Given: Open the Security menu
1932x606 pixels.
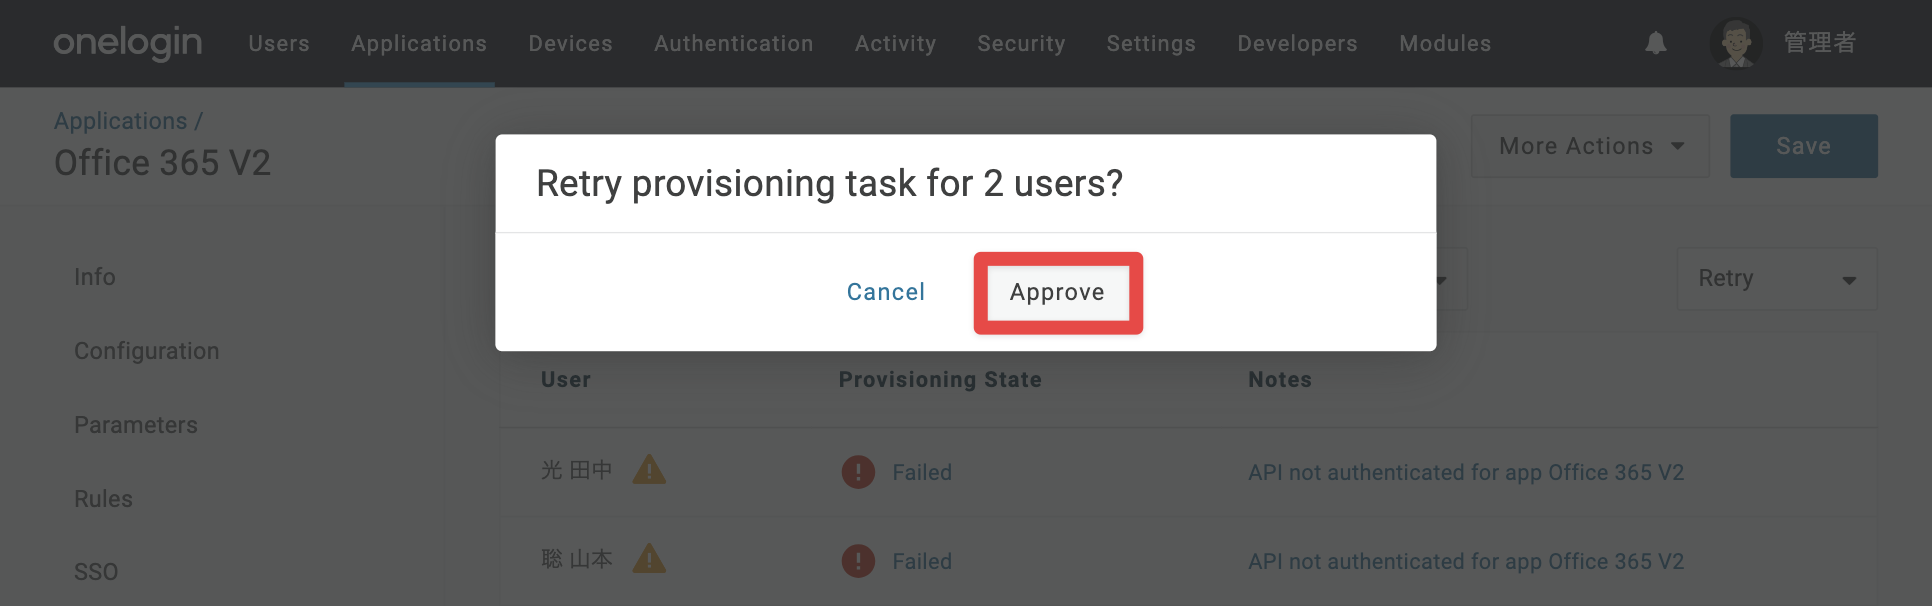Looking at the screenshot, I should coord(1021,43).
